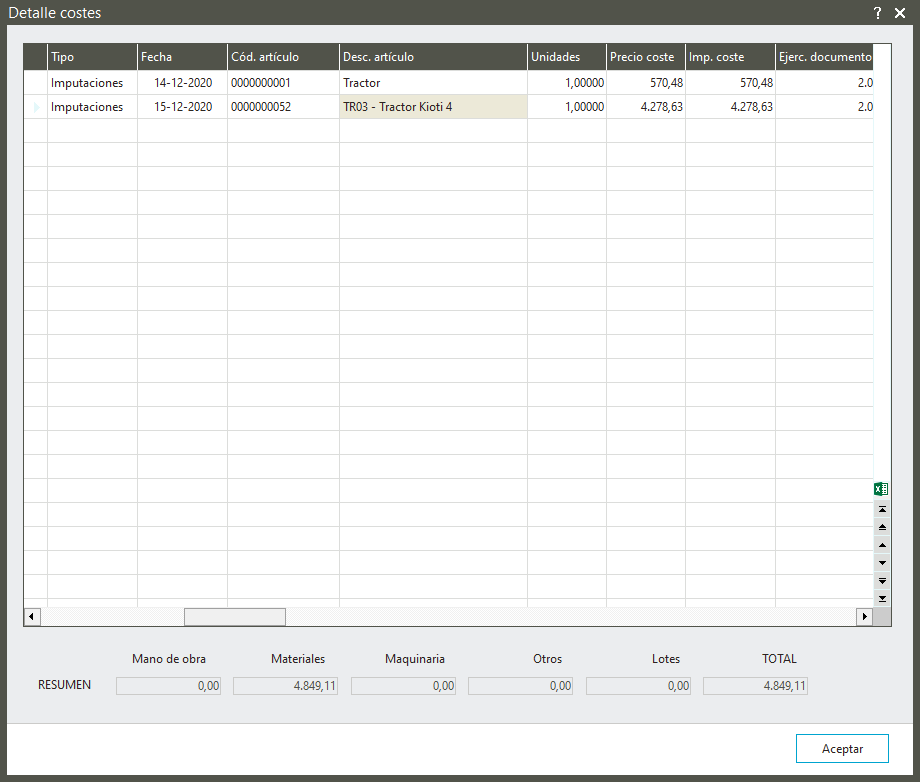Click the TOTAL summary field
This screenshot has width=920, height=782.
coord(755,686)
